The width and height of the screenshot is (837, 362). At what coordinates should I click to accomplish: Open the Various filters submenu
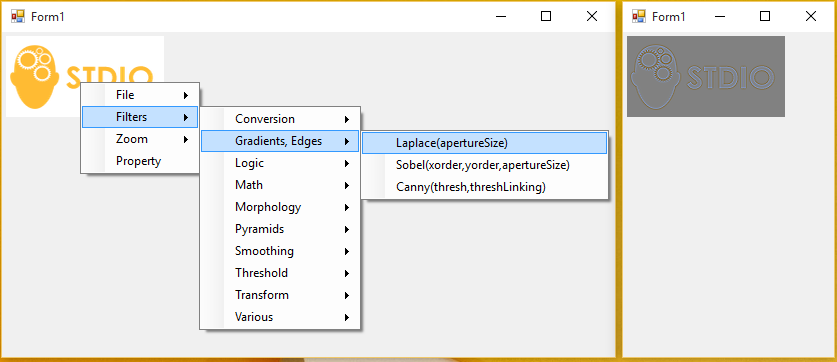pyautogui.click(x=280, y=317)
